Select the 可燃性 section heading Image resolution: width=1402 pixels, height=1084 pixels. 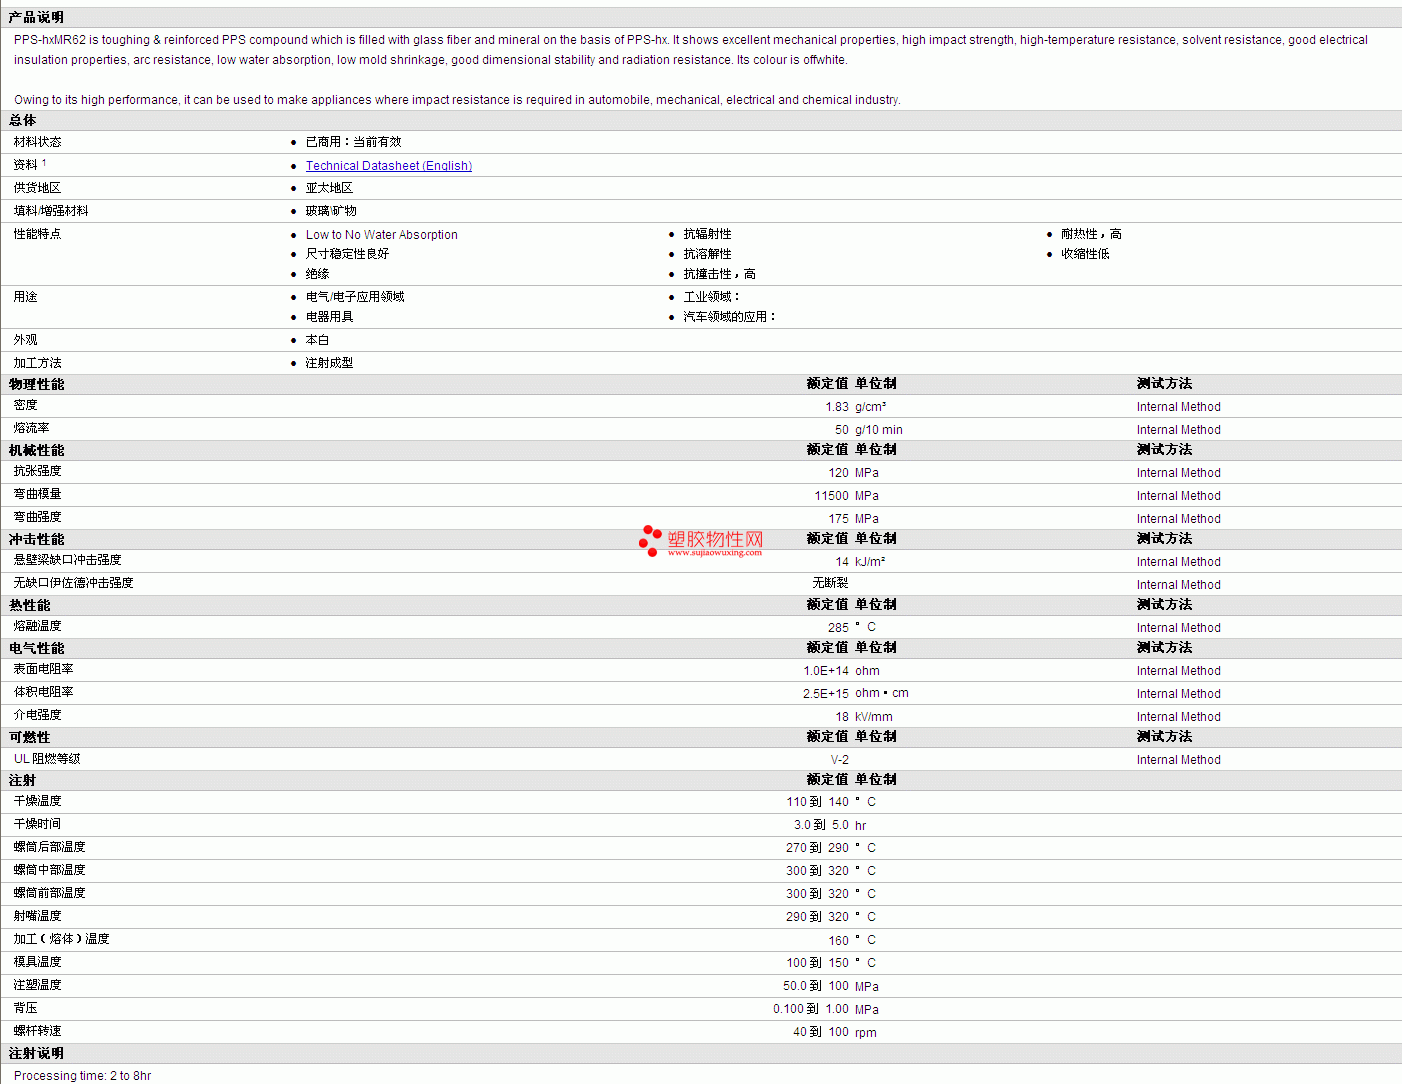tap(29, 737)
